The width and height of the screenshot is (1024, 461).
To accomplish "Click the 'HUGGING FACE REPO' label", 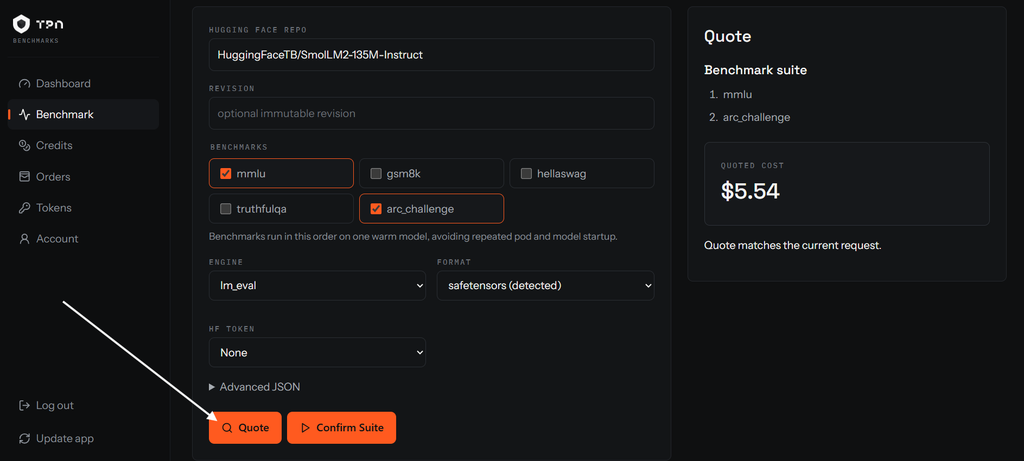I will tap(257, 30).
